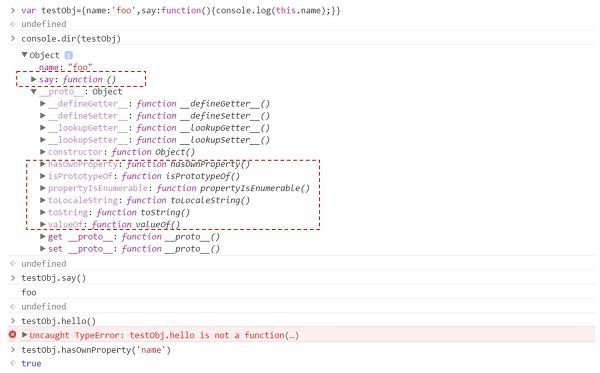Viewport: 600px width, 373px height.
Task: Select the name: "foo" property row
Action: [65, 67]
